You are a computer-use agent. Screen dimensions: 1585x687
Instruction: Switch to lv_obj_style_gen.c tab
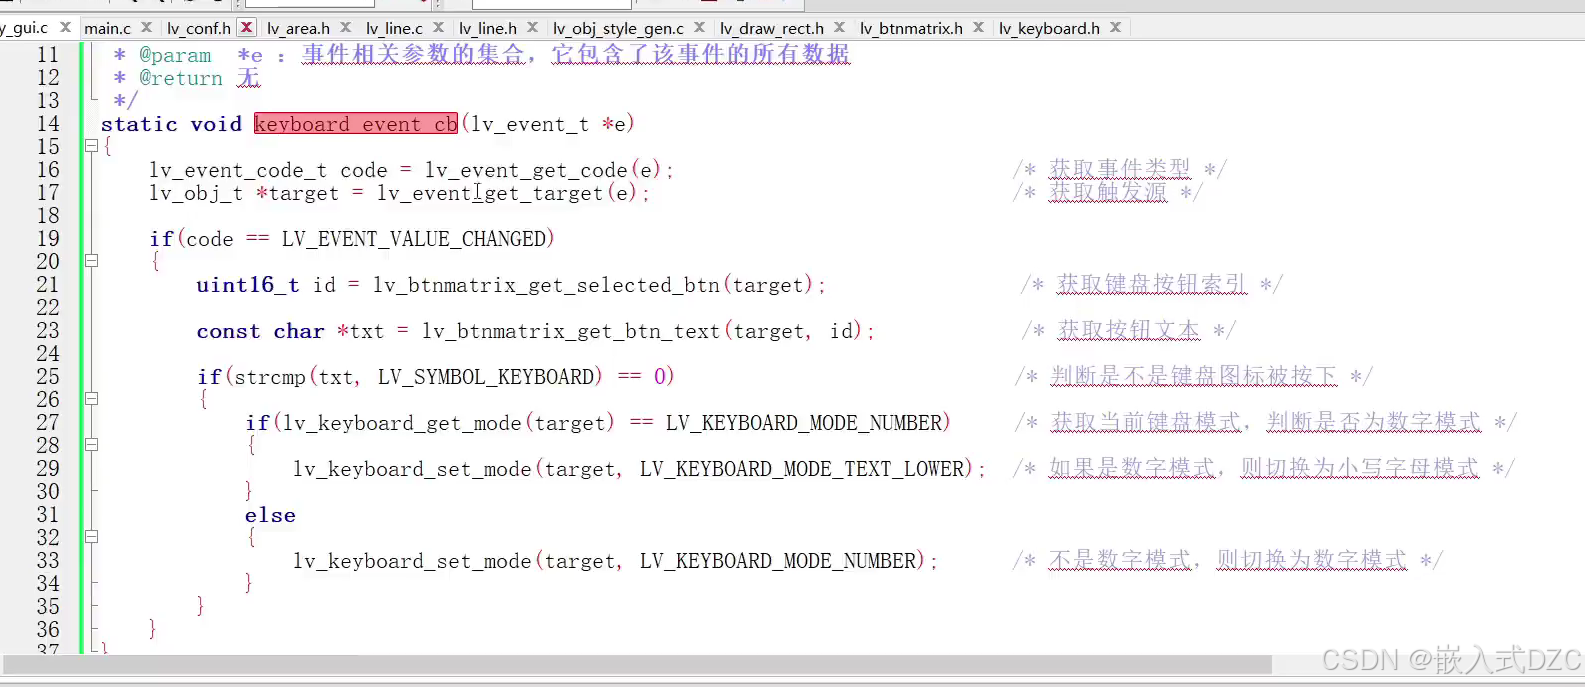pos(618,28)
